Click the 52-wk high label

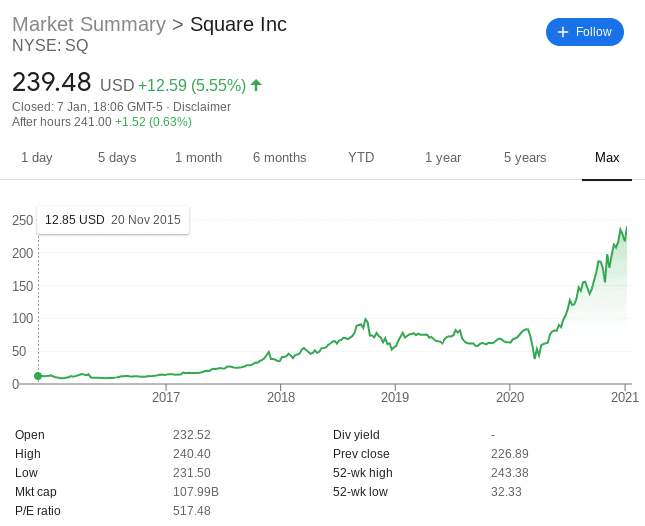pos(363,473)
